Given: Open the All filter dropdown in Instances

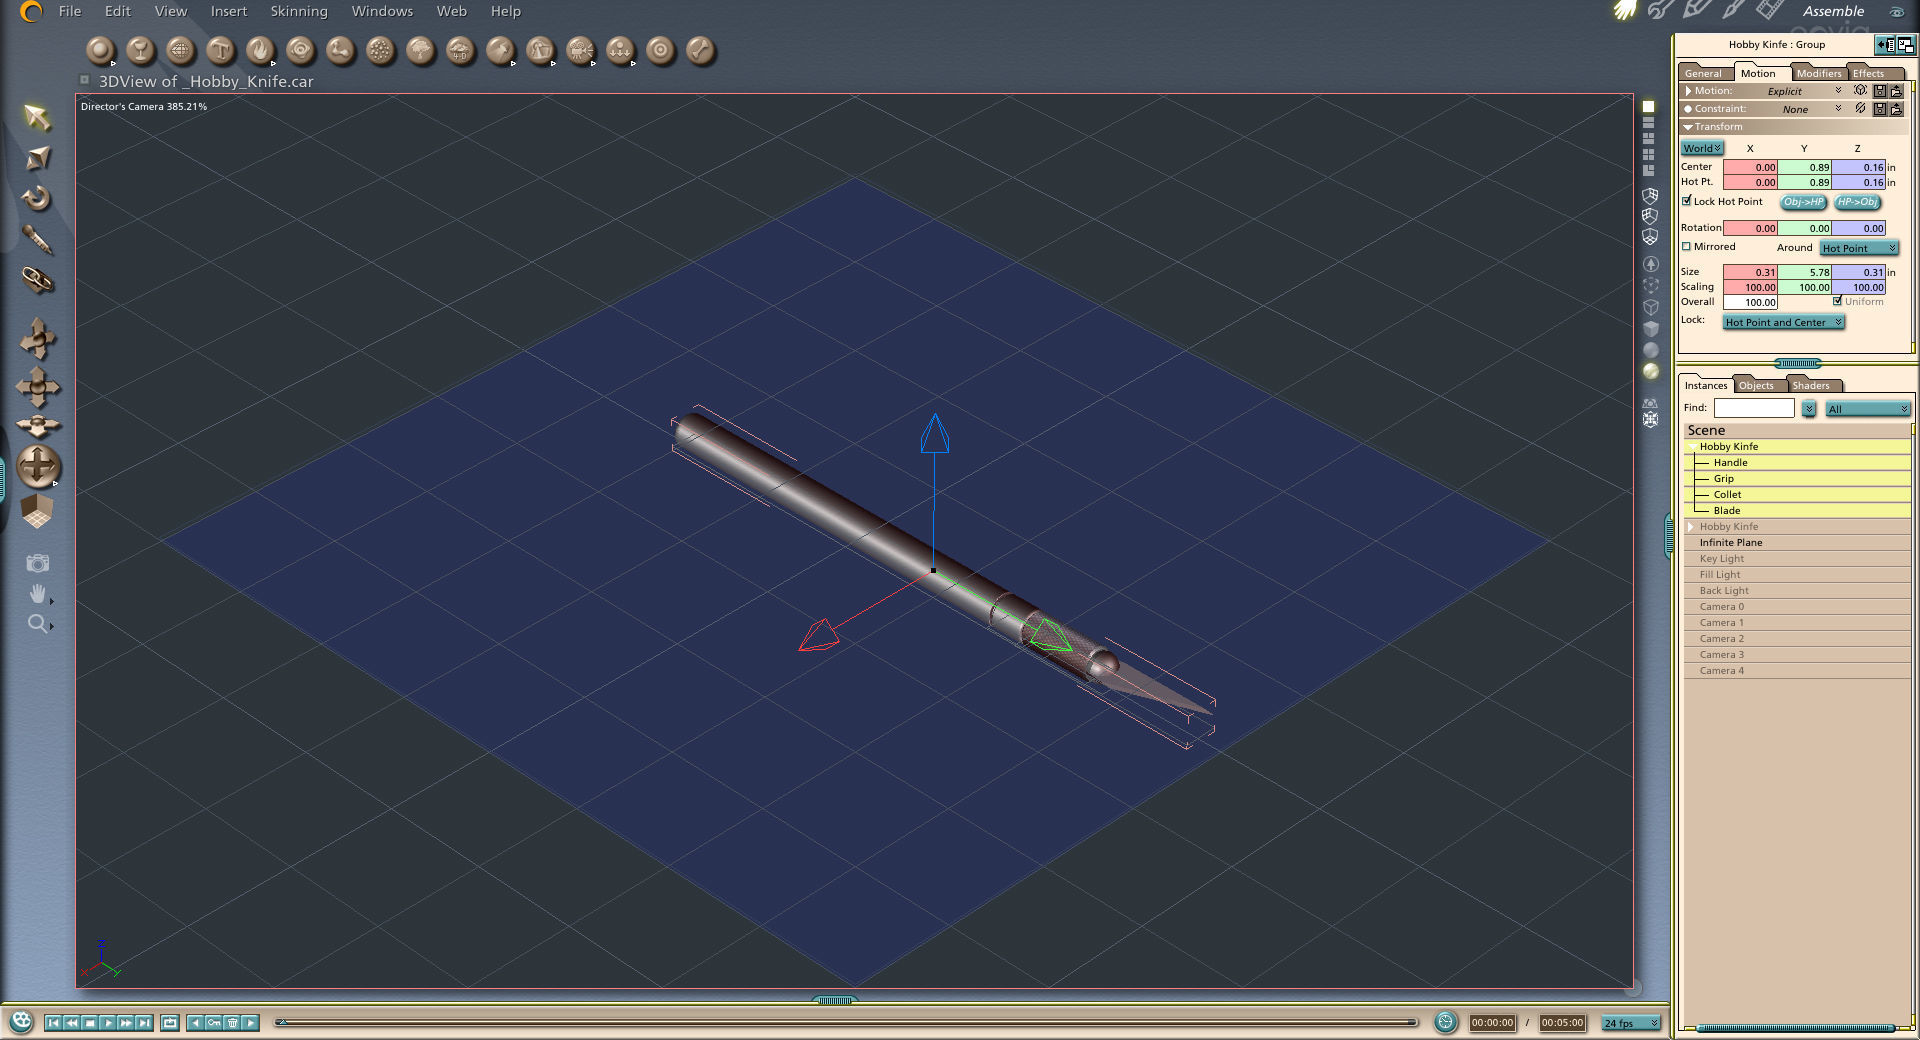Looking at the screenshot, I should (1868, 409).
